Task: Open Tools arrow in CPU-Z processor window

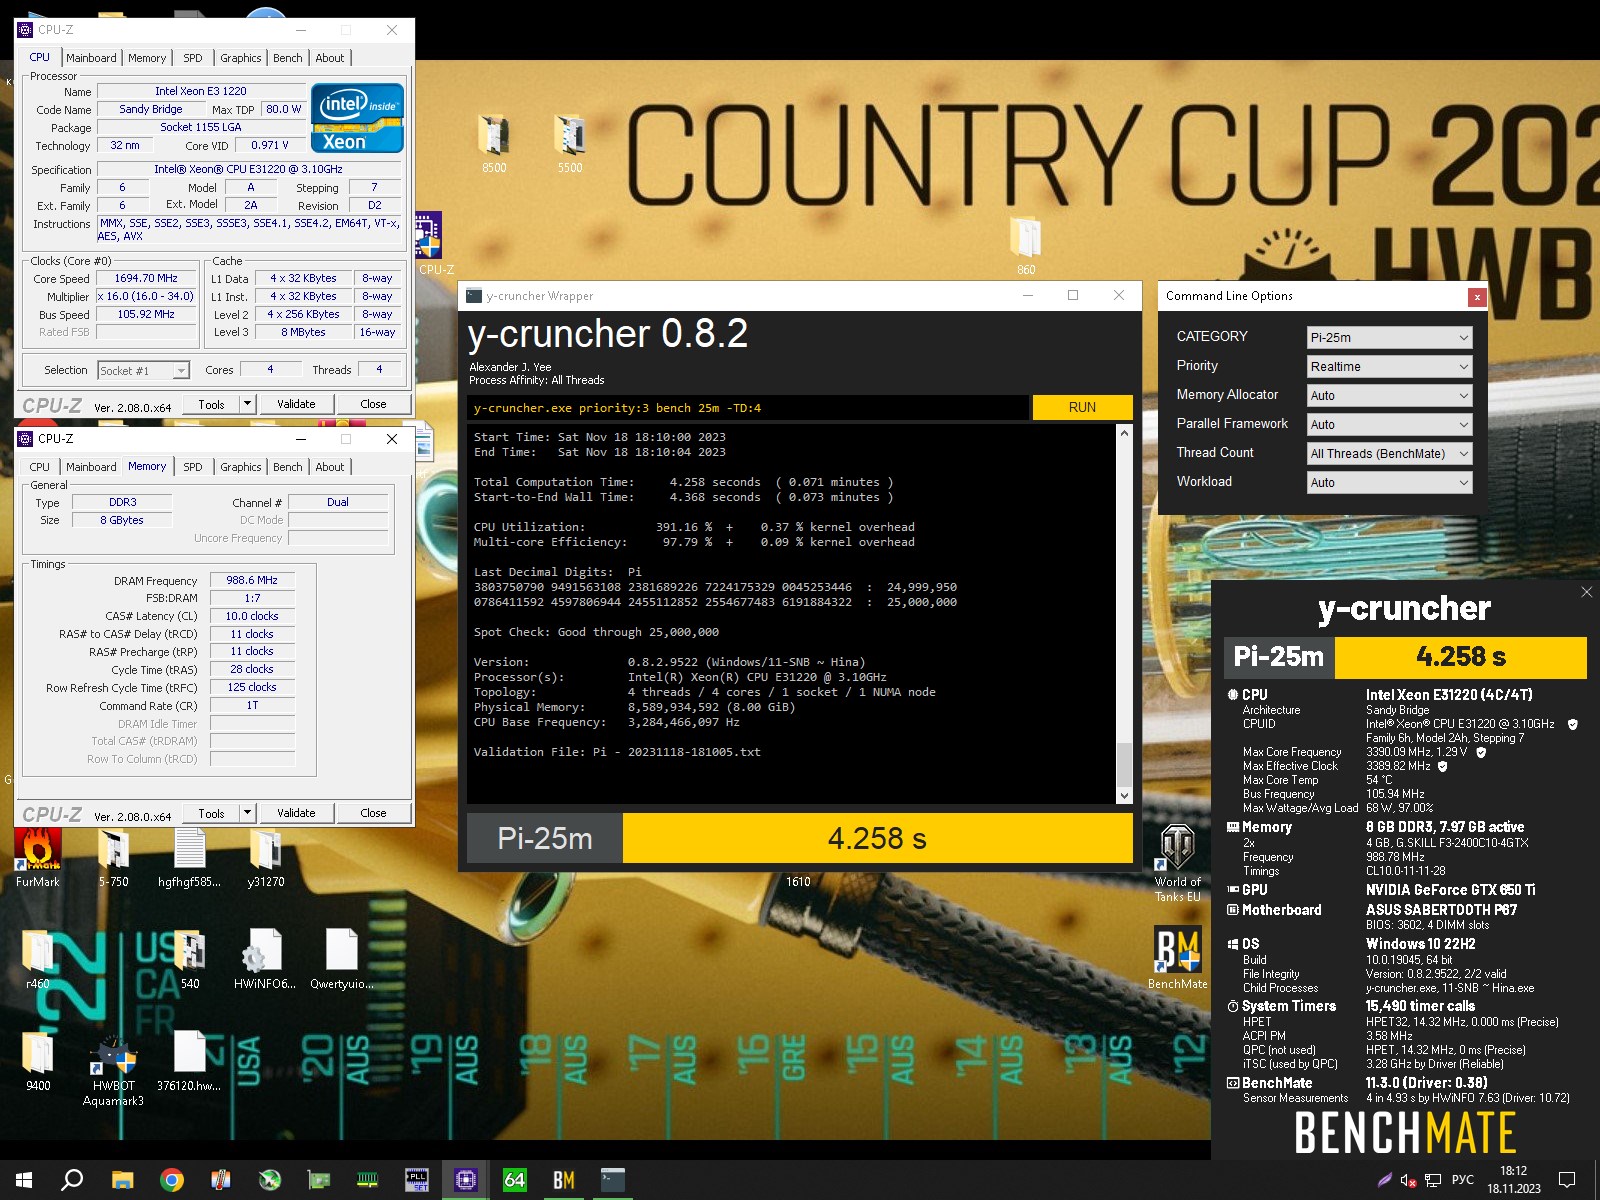Action: click(x=248, y=404)
